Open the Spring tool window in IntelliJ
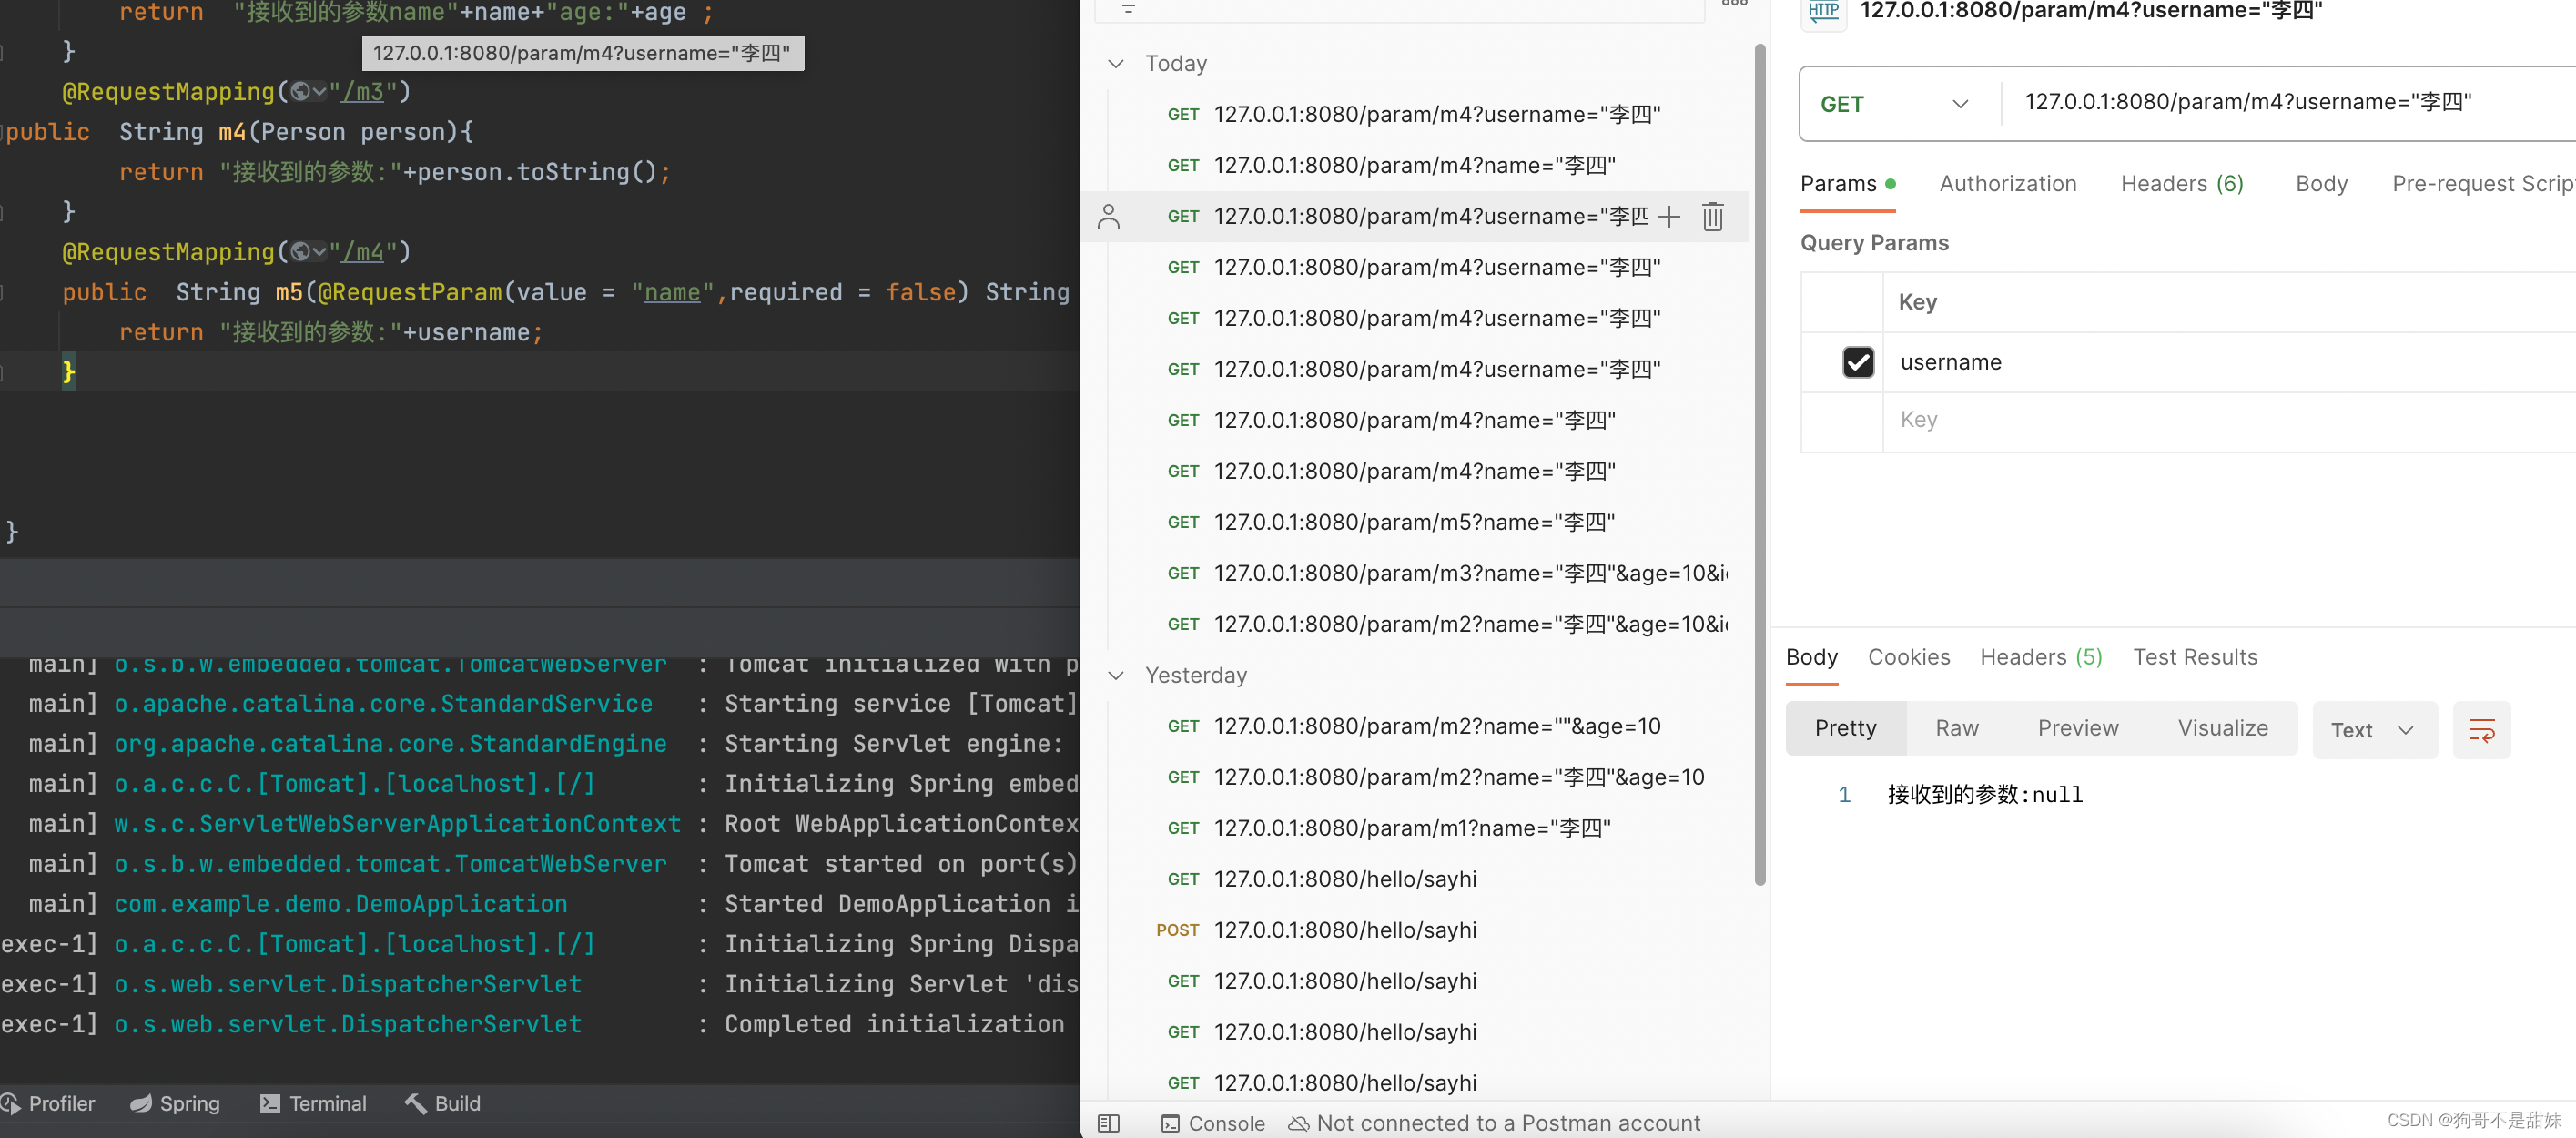The height and width of the screenshot is (1138, 2576). pyautogui.click(x=175, y=1103)
